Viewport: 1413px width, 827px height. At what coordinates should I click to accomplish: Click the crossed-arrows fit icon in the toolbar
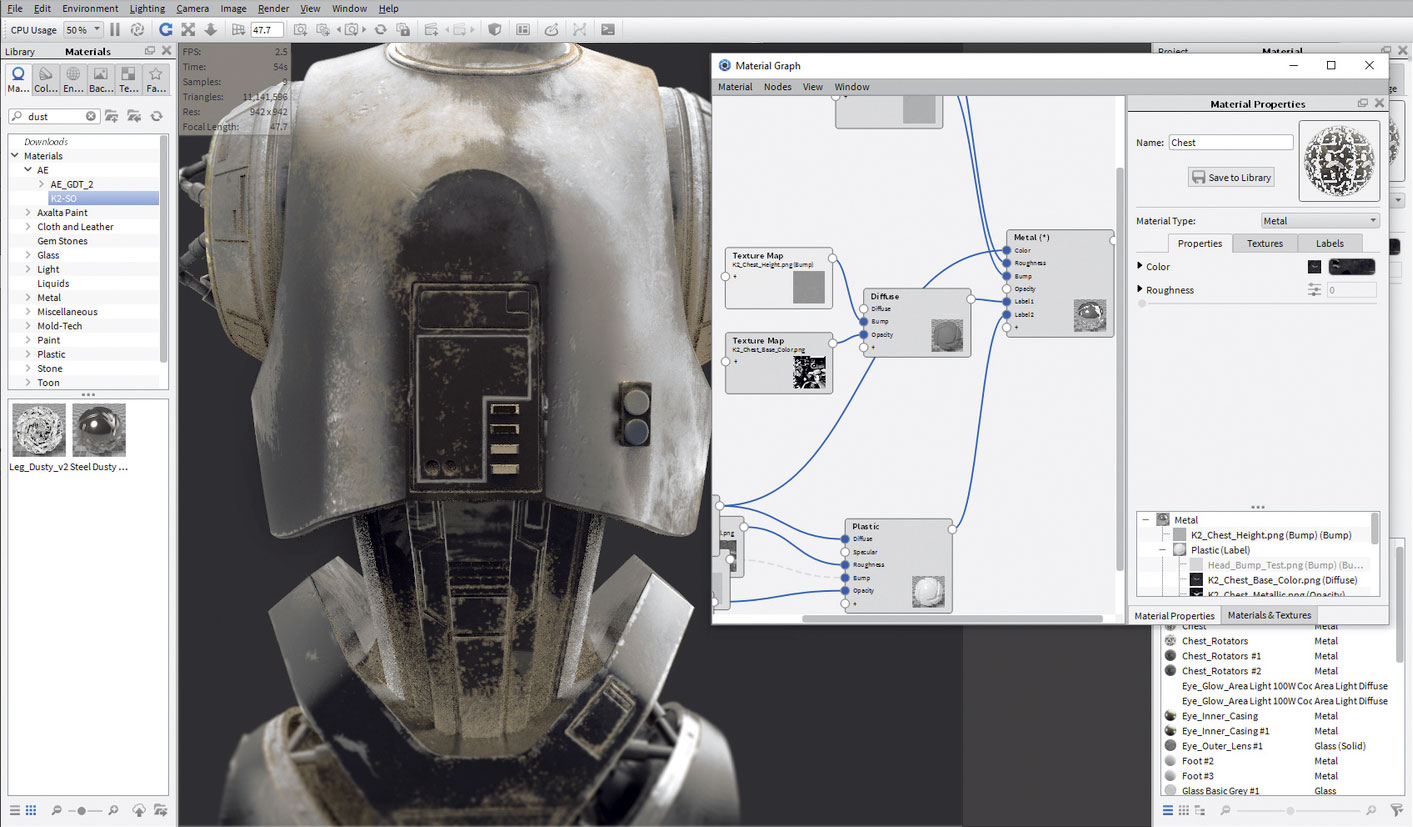tap(188, 30)
